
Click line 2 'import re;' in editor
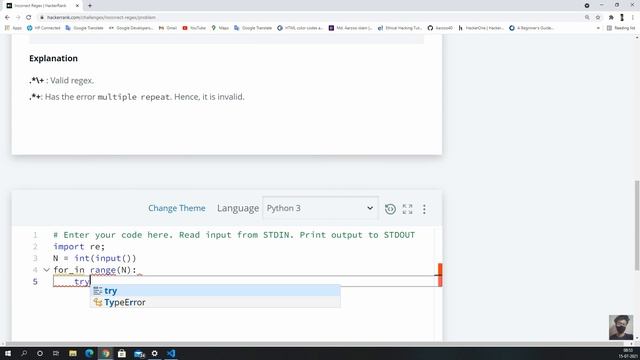pos(79,247)
